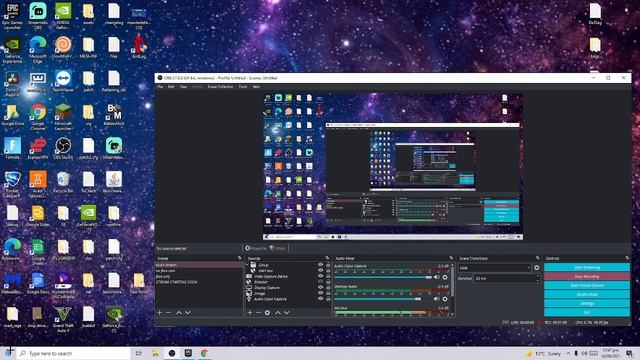640x360 pixels.
Task: Click the Stop Recording button
Action: click(587, 276)
